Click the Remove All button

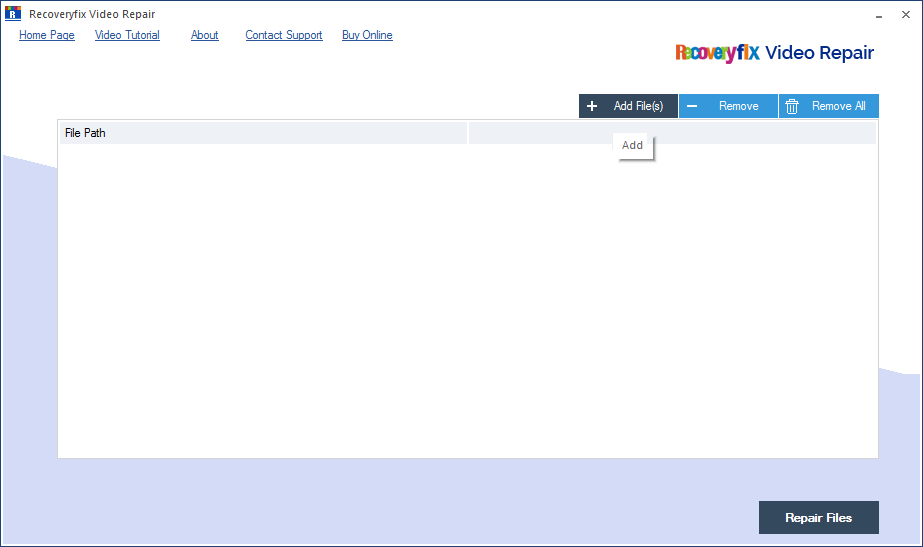829,106
